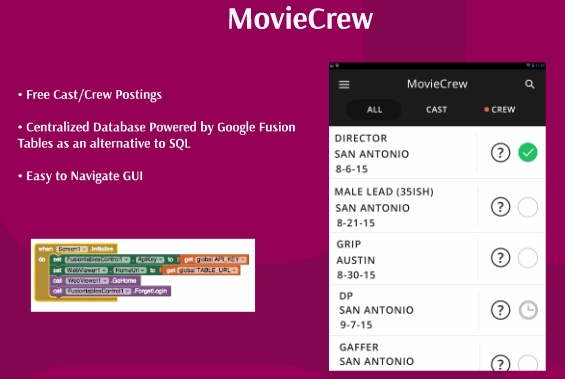Open the ApiKey property dropdown in blocks
Screen dimensions: 565x379
150,259
